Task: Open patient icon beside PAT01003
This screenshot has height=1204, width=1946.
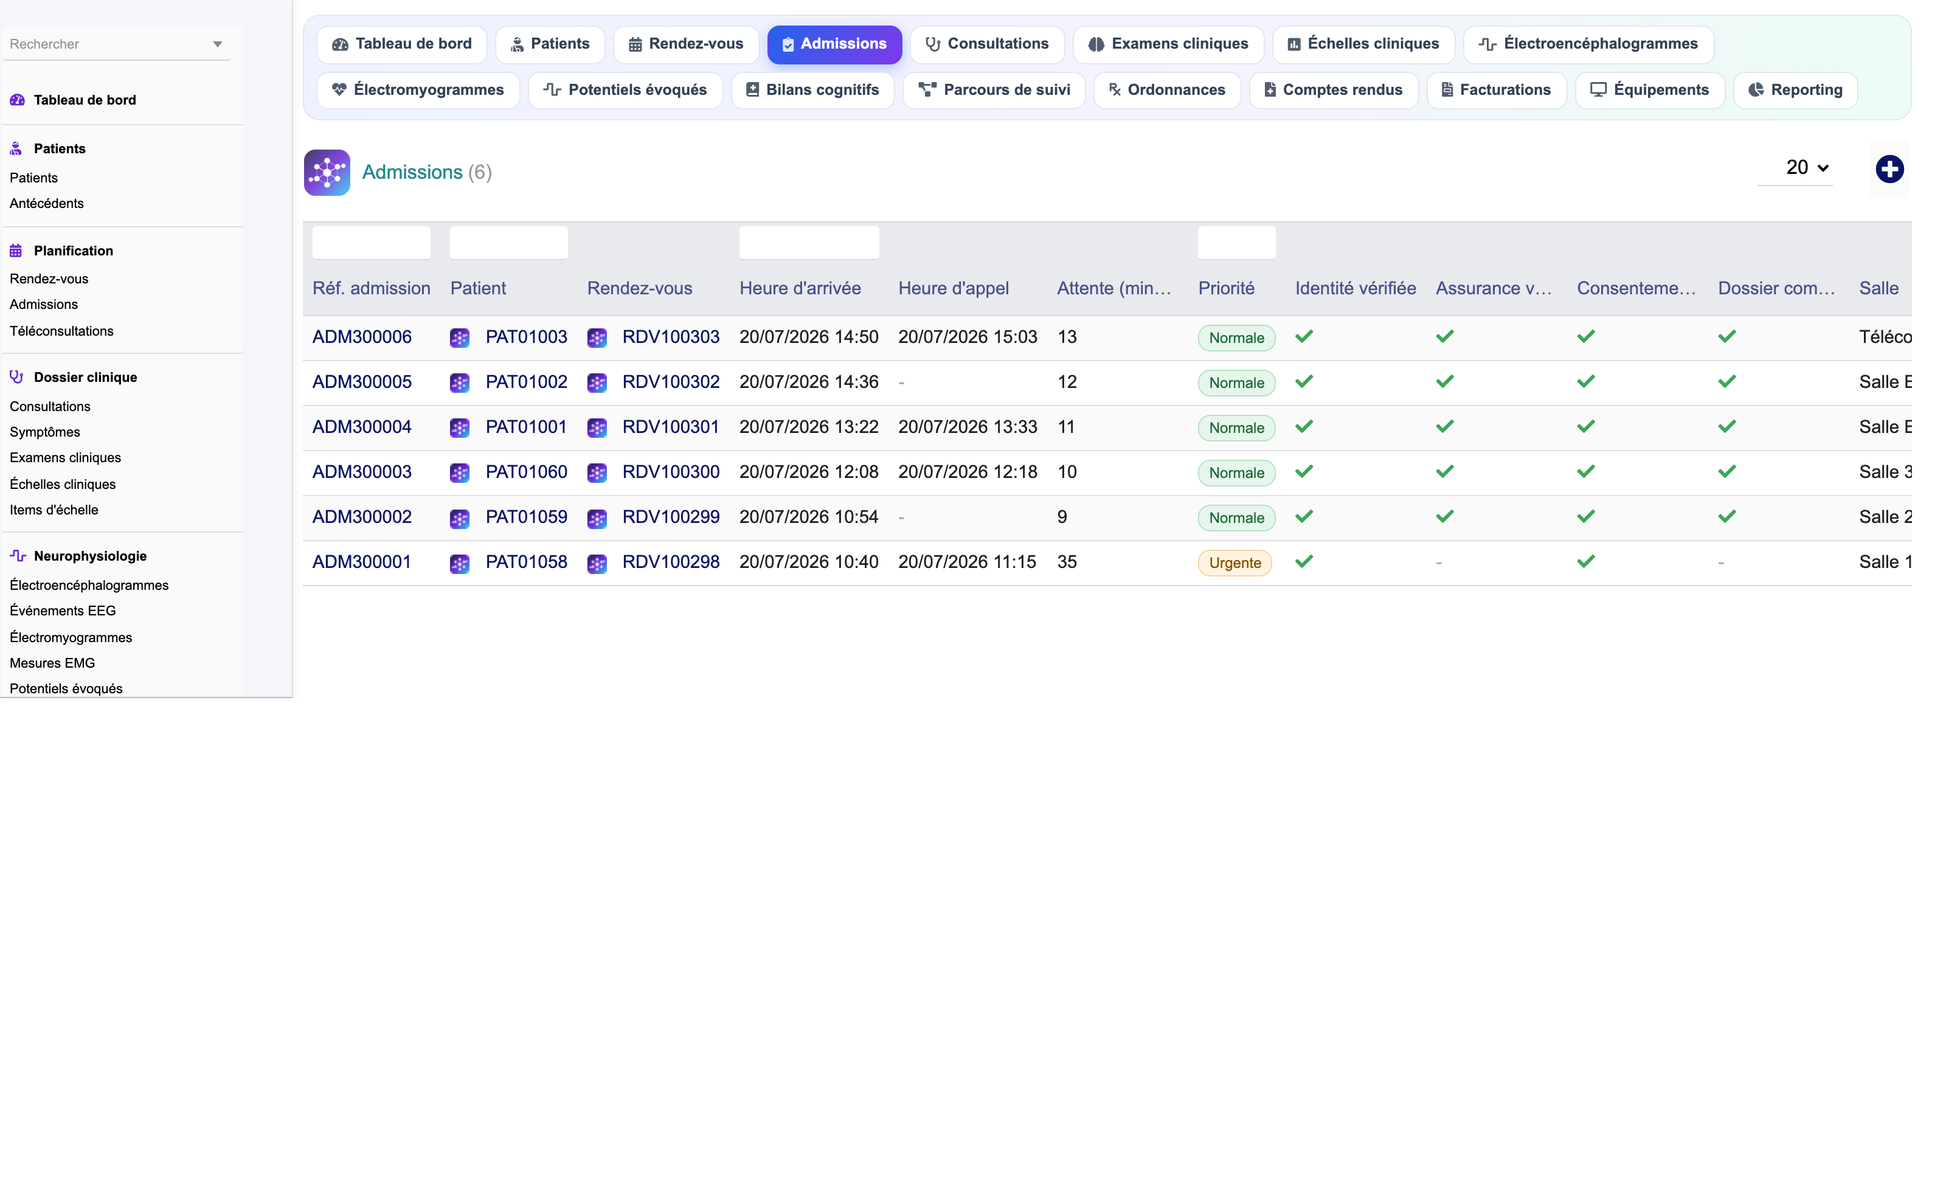Action: (460, 338)
